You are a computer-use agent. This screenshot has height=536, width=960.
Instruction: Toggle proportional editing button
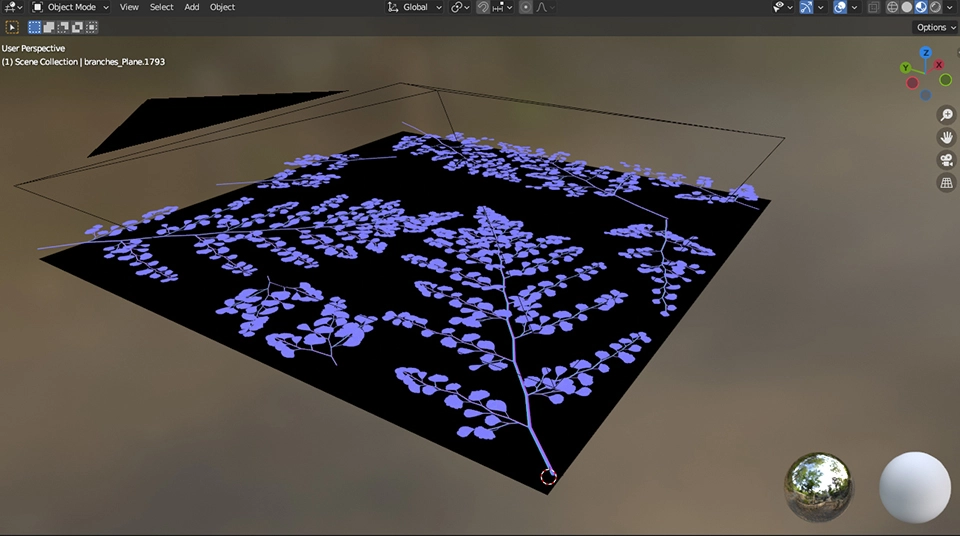coord(525,7)
